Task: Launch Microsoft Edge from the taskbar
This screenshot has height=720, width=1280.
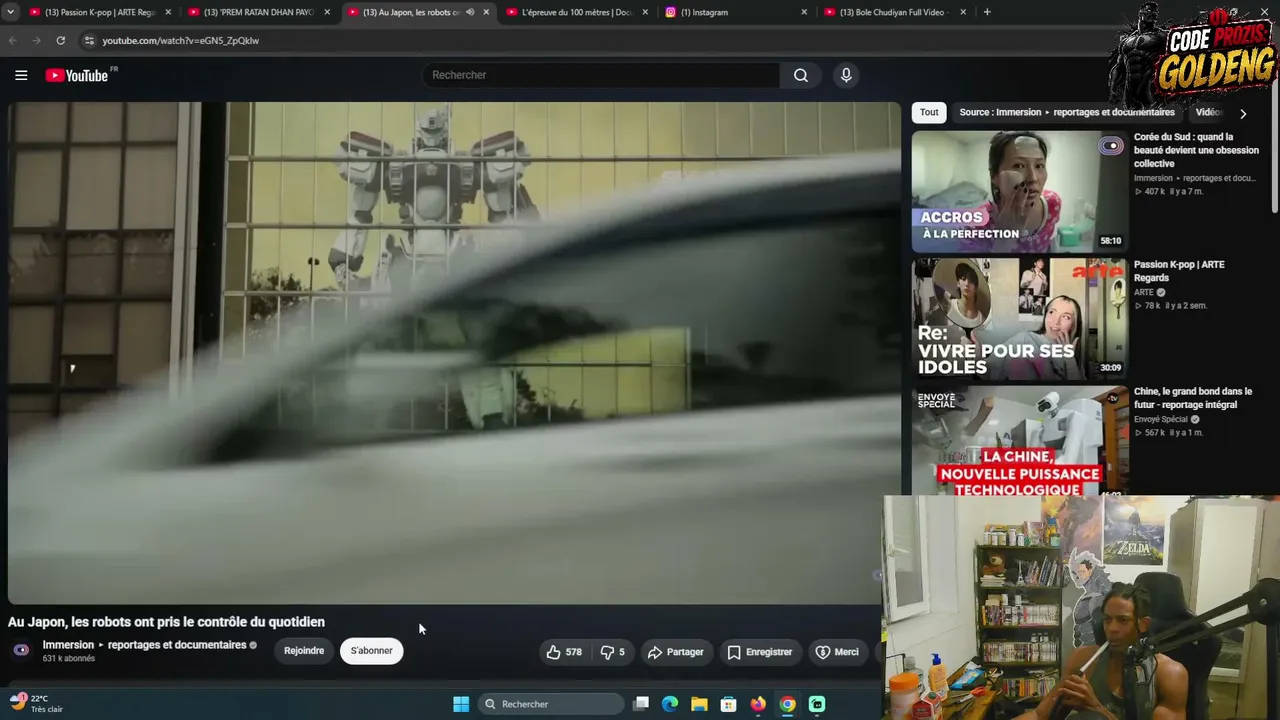Action: coord(670,704)
